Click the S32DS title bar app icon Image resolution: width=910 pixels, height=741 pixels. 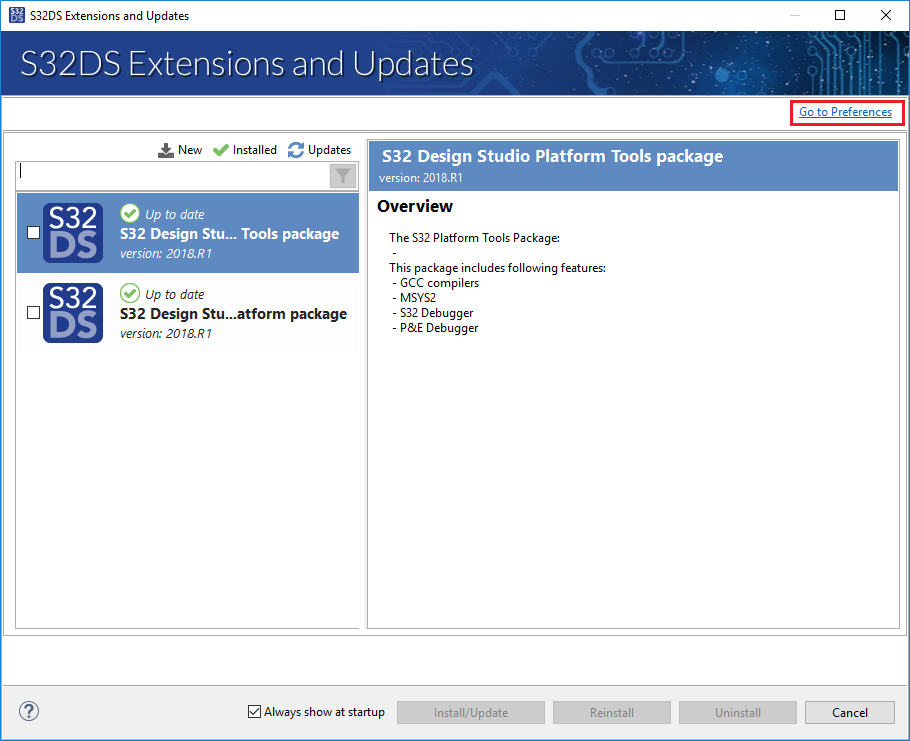point(15,15)
